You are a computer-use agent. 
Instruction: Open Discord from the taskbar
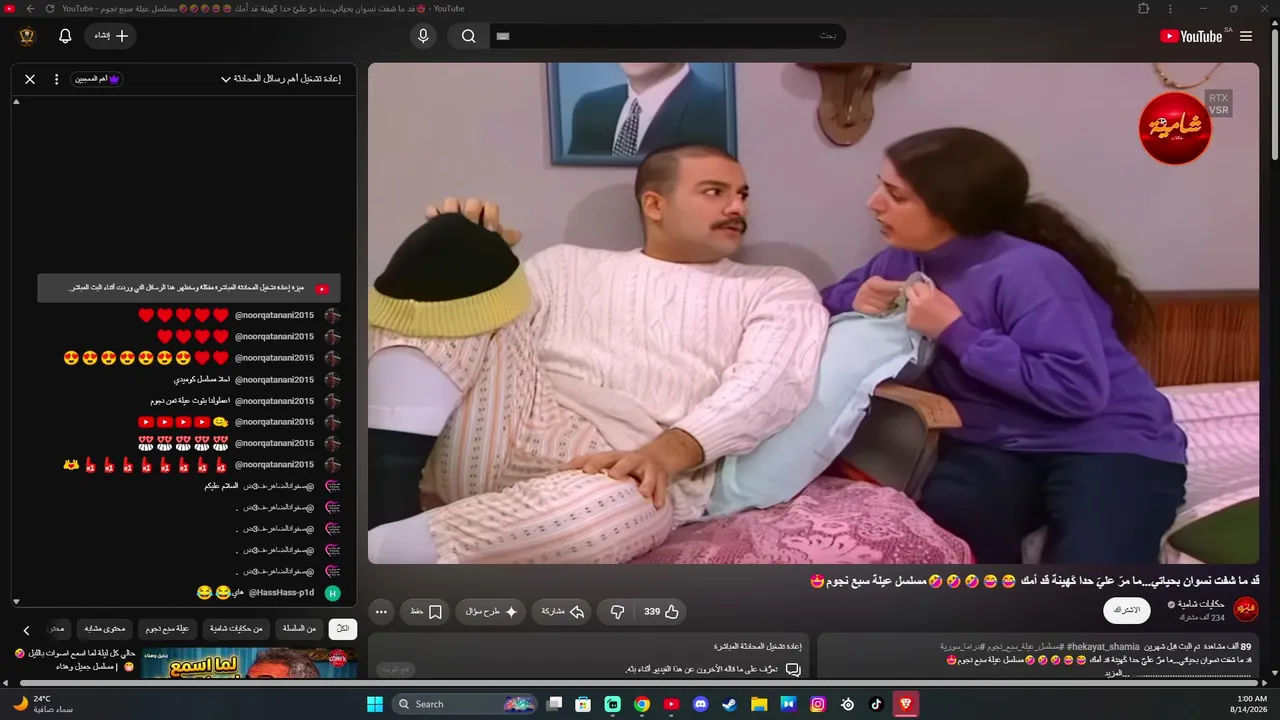pos(700,704)
